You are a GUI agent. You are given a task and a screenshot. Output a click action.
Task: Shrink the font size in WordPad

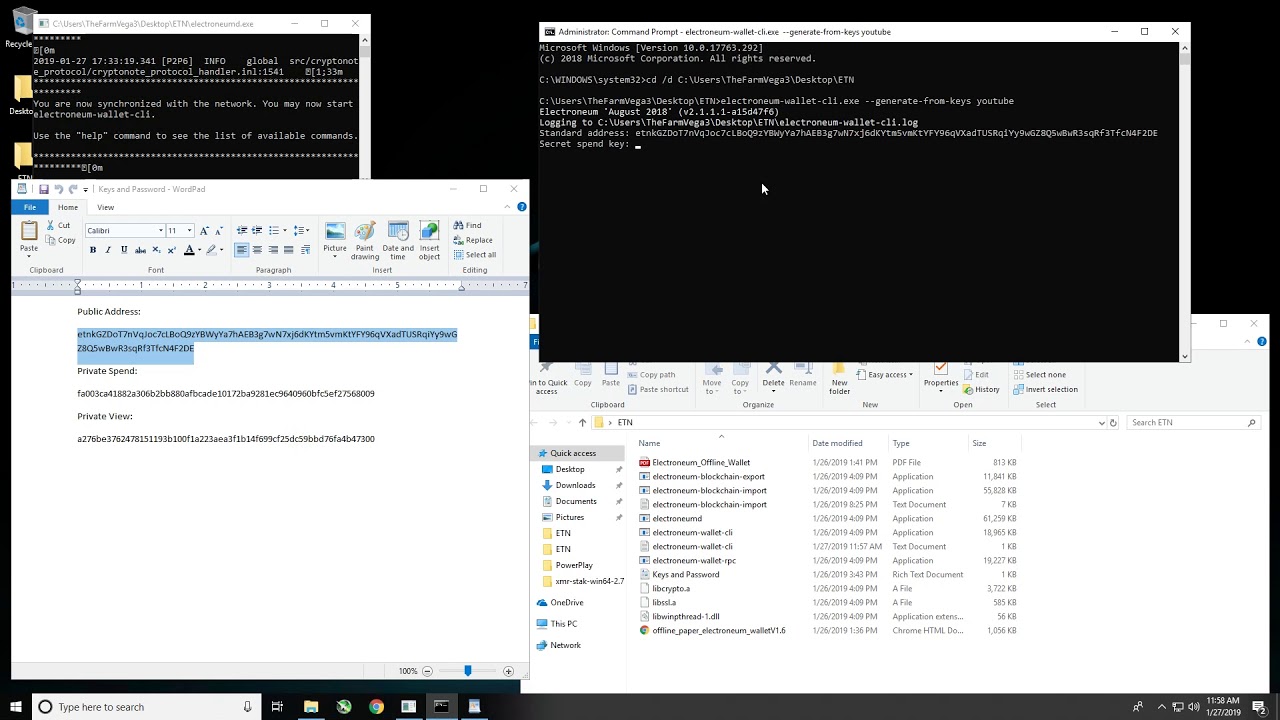coord(219,231)
